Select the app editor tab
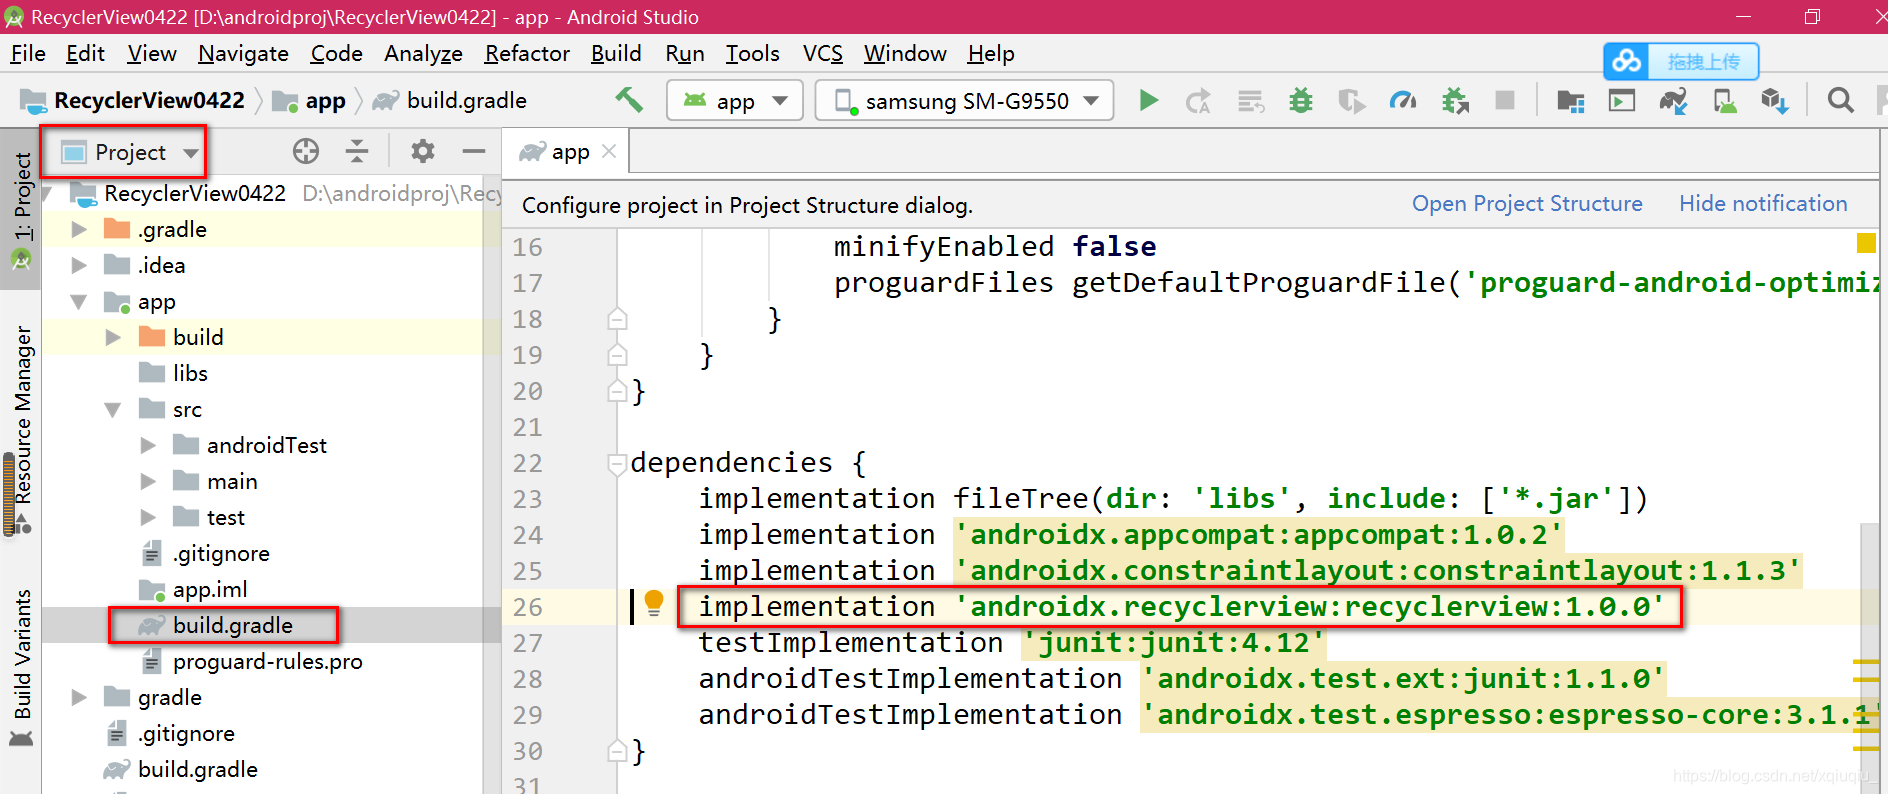 tap(567, 151)
